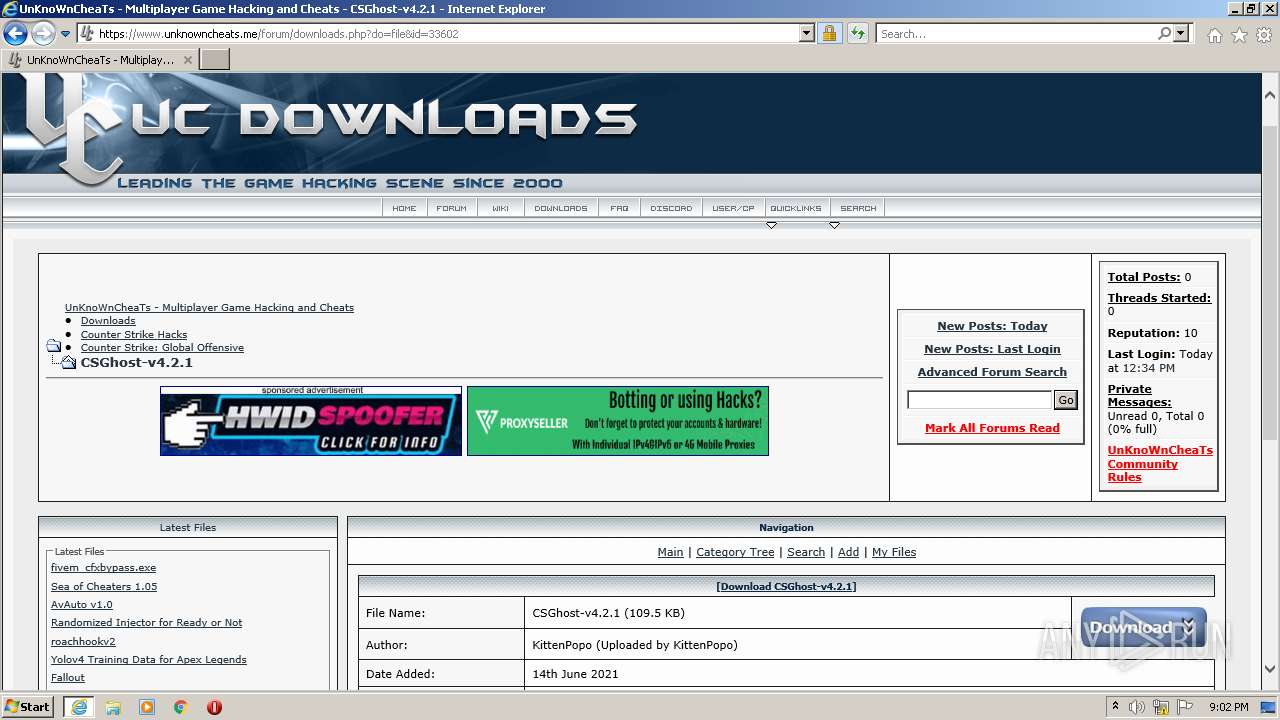
Task: Open AvAuto v1.0 file link
Action: tap(82, 605)
